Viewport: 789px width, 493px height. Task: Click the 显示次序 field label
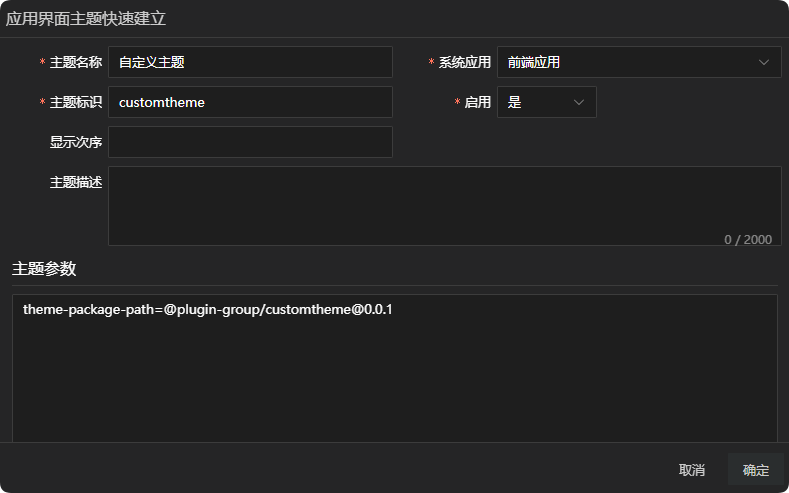76,142
